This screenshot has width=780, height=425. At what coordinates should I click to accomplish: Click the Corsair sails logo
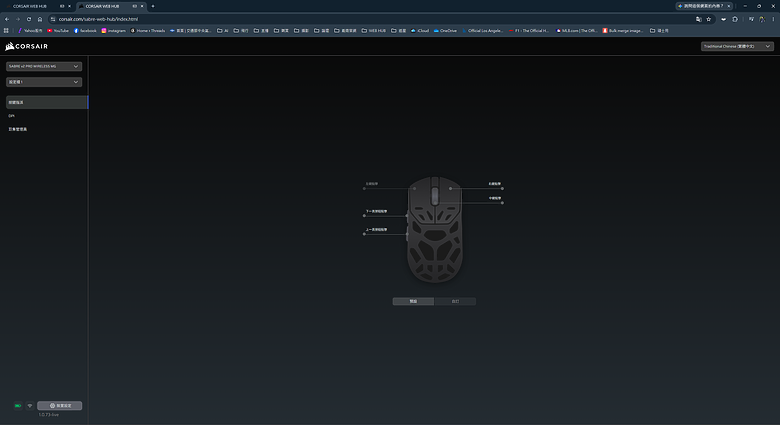(9, 46)
